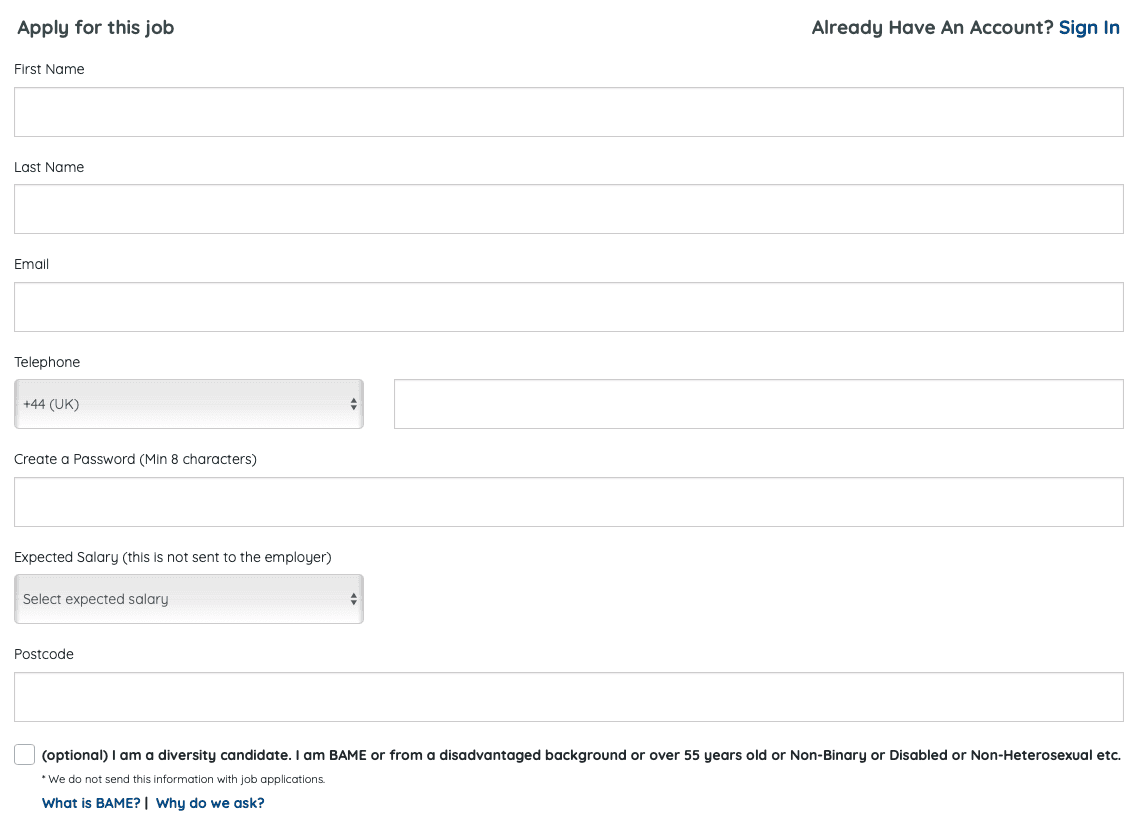Screen dimensions: 1138x819
Task: Click the 'I am a diversity candidate' statement text
Action: point(581,755)
